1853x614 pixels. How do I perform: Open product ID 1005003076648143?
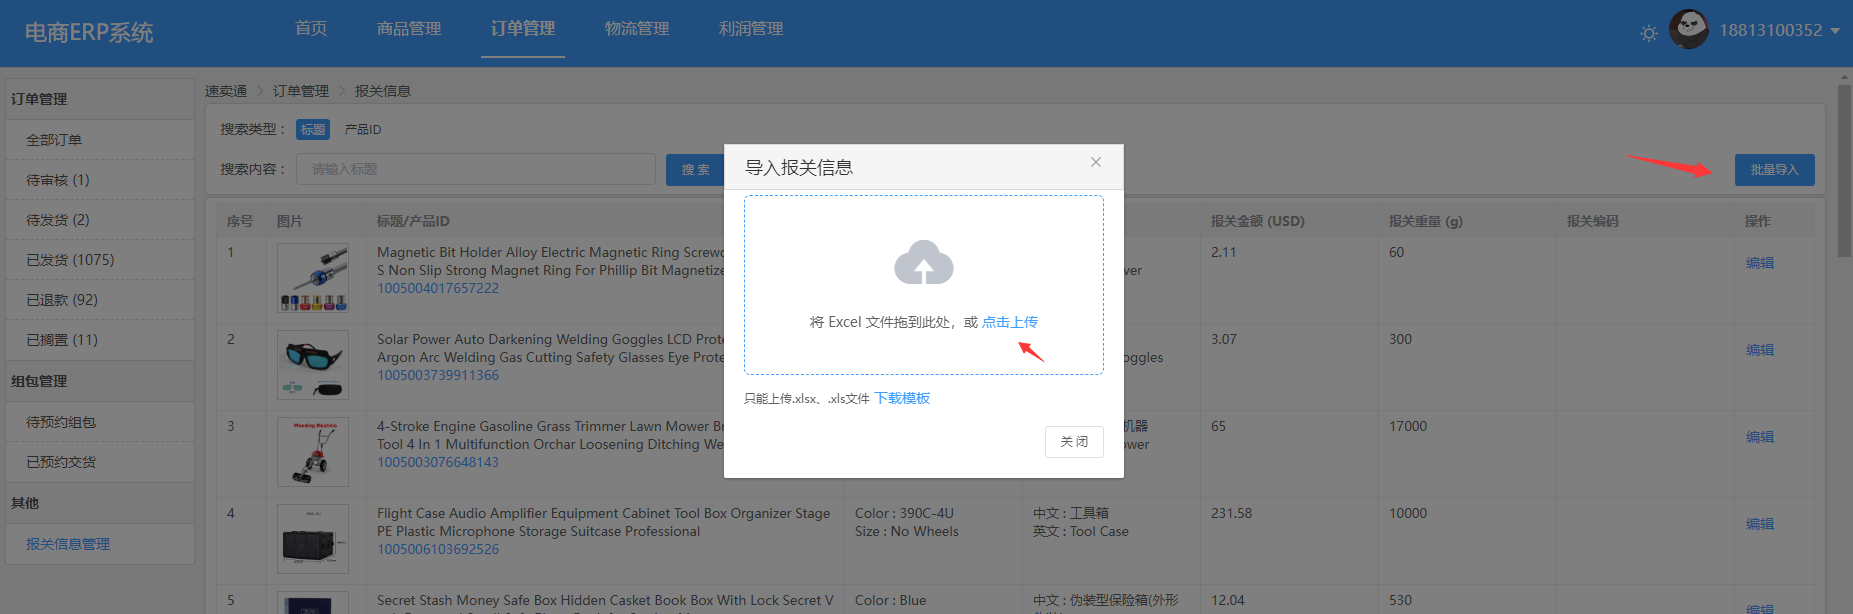point(438,462)
